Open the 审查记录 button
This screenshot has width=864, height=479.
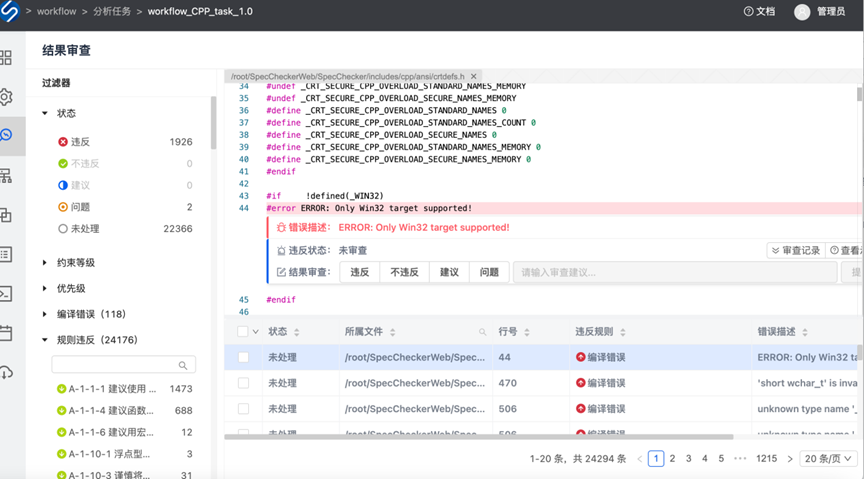[x=795, y=250]
